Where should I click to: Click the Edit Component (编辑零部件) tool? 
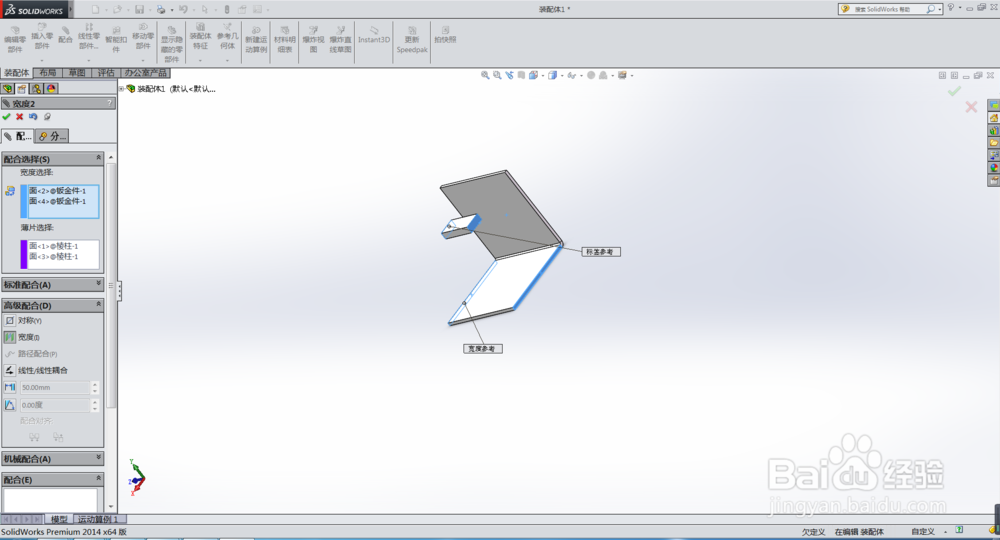coord(15,40)
